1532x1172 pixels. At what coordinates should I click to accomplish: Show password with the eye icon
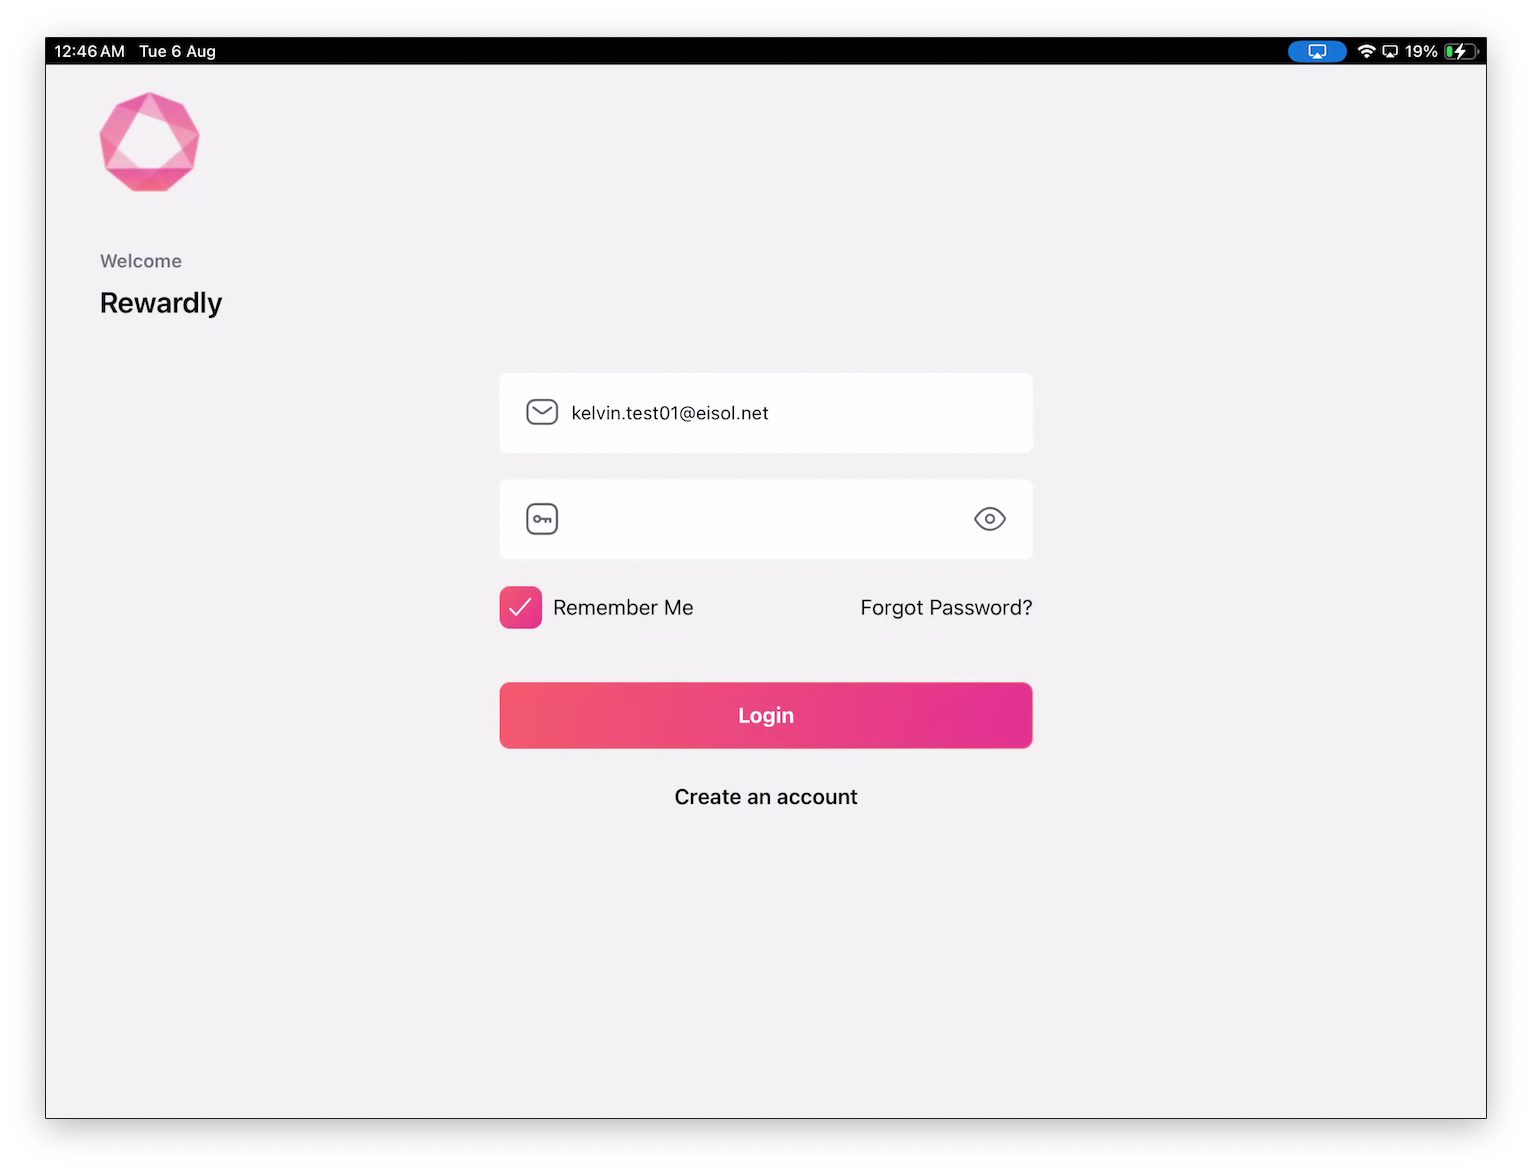[x=990, y=519]
